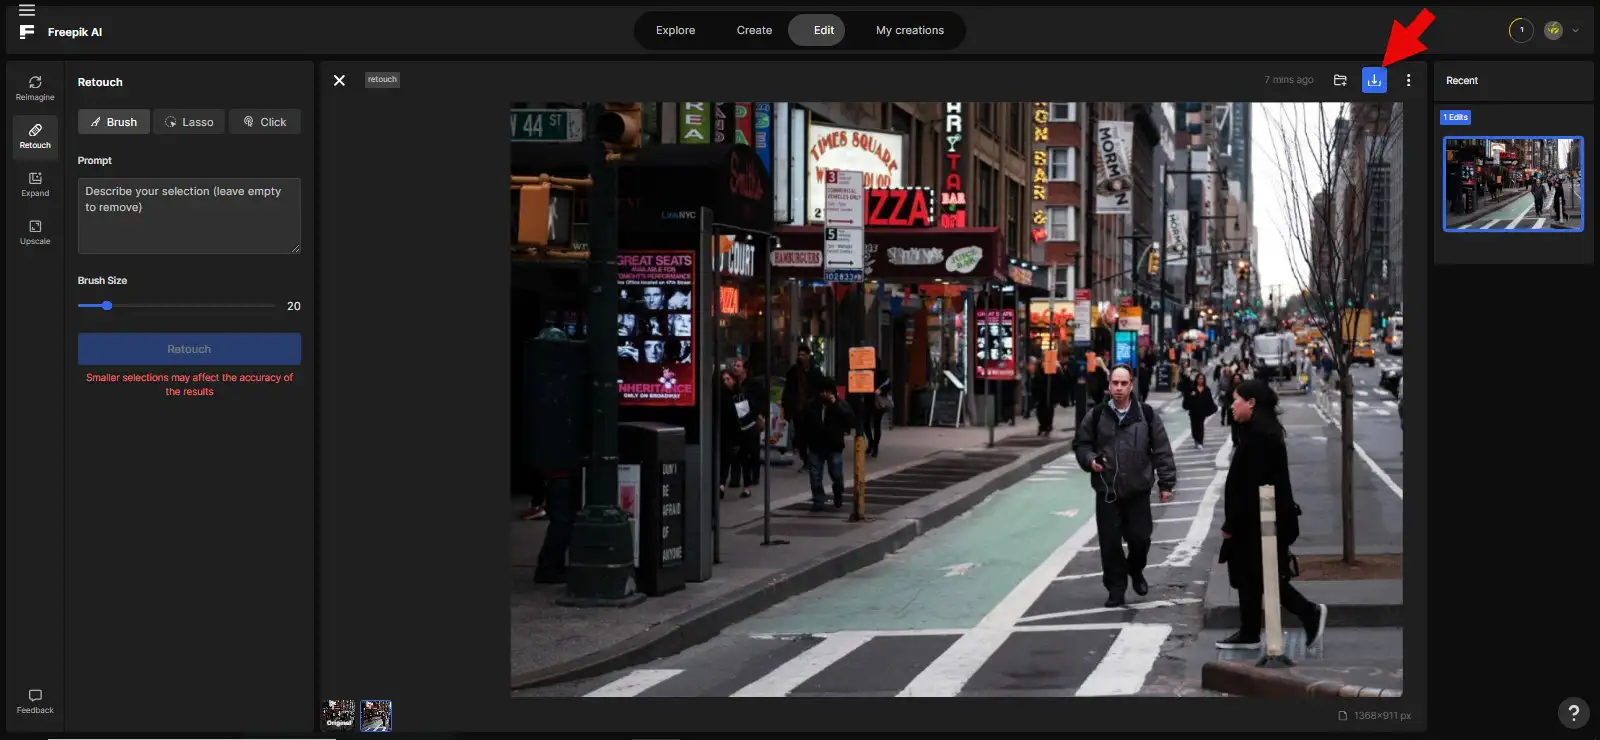Expand the account dropdown chevron
The width and height of the screenshot is (1600, 740).
(1575, 30)
